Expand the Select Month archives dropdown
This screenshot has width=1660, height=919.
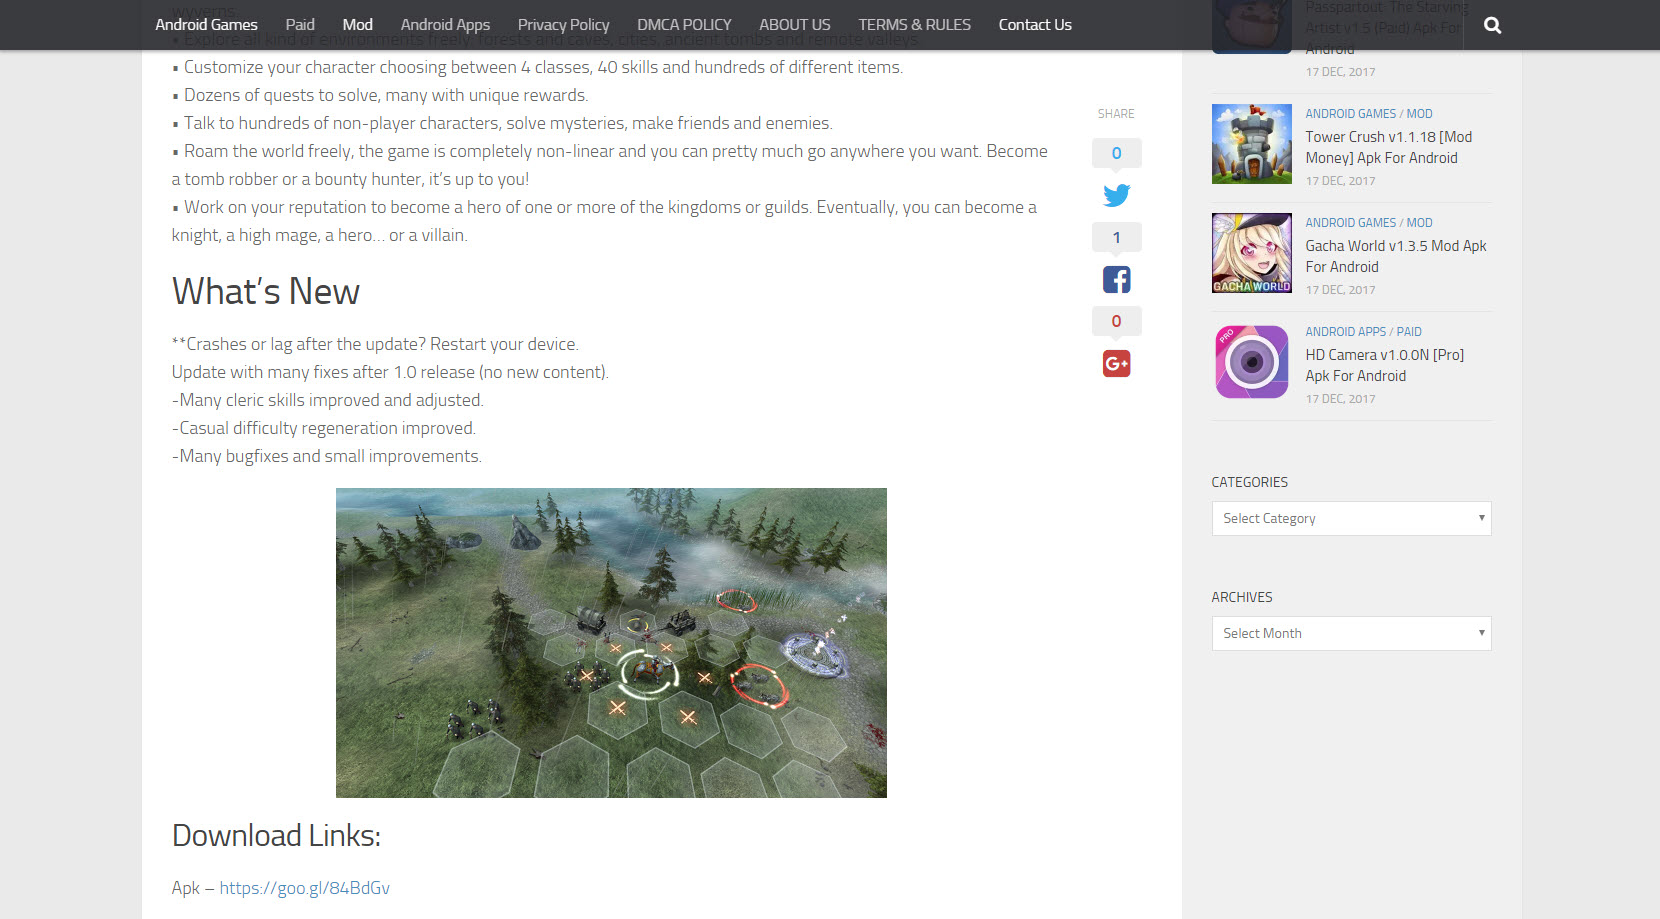click(1350, 633)
